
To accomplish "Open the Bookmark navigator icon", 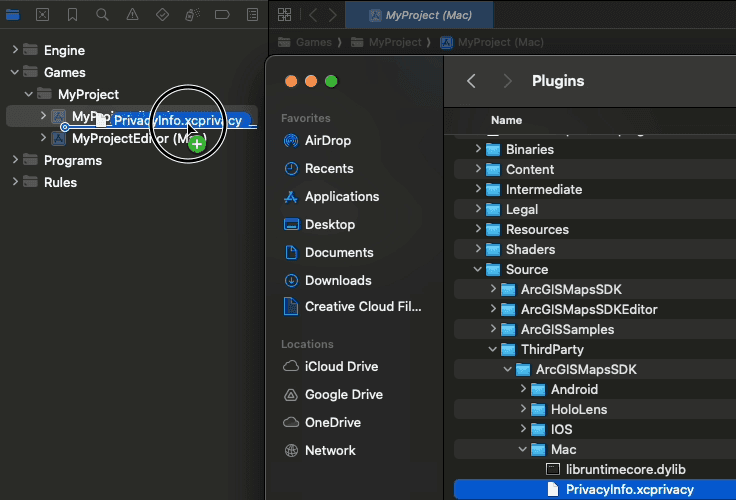I will pyautogui.click(x=72, y=15).
